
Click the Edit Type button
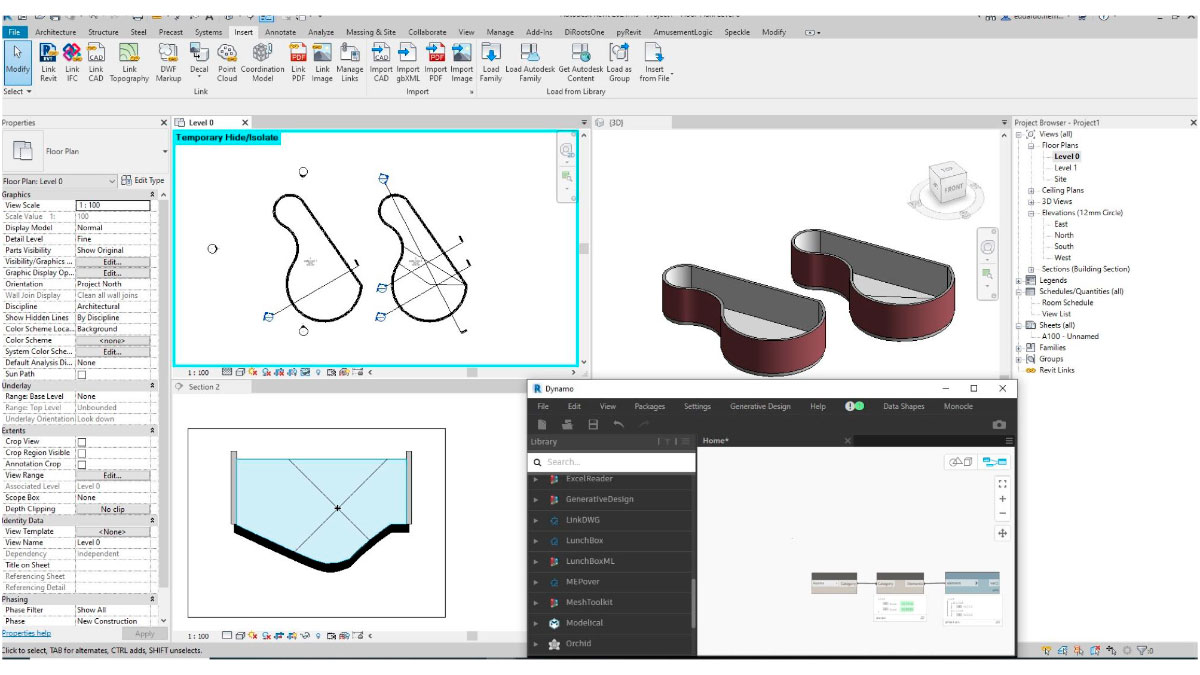(142, 181)
